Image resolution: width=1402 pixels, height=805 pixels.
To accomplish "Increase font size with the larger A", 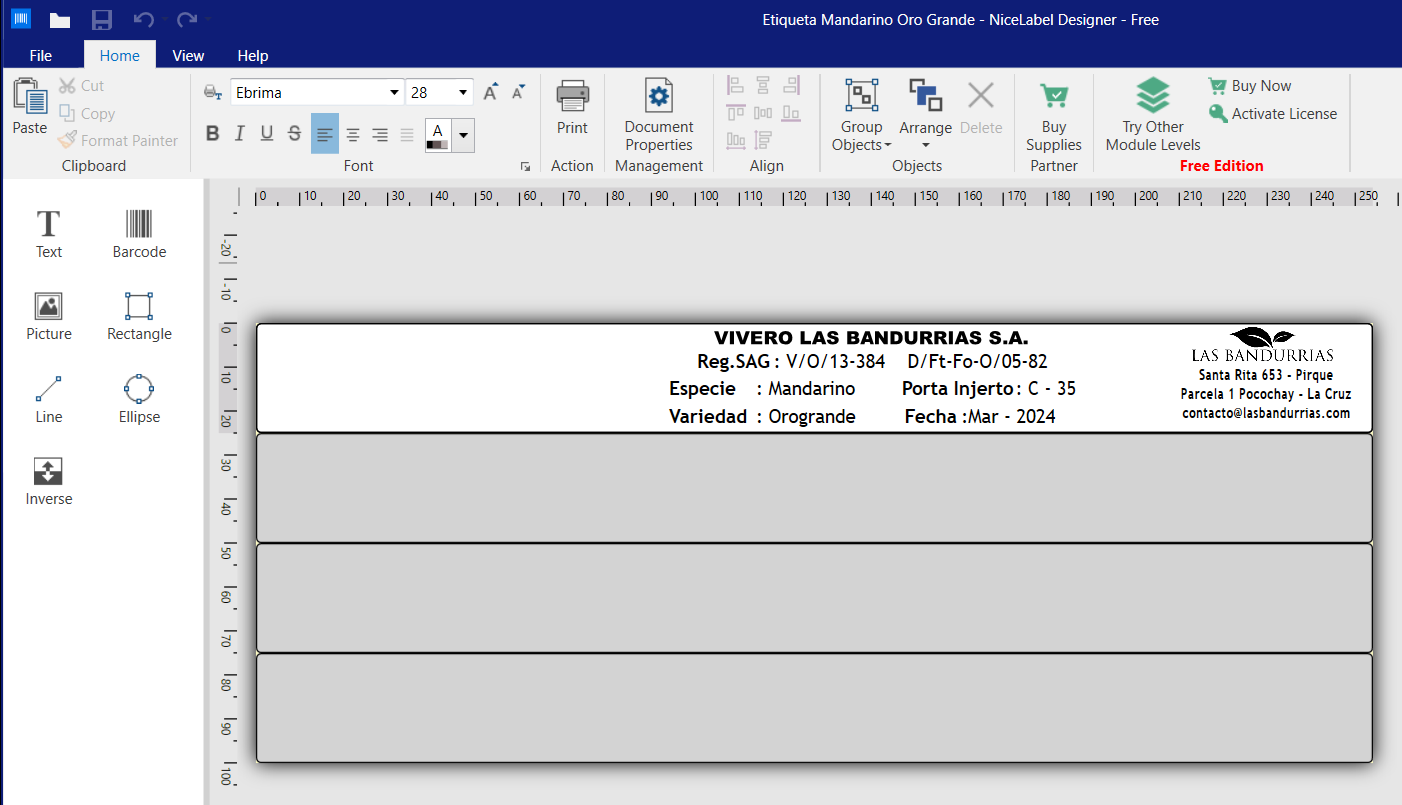I will (x=490, y=93).
